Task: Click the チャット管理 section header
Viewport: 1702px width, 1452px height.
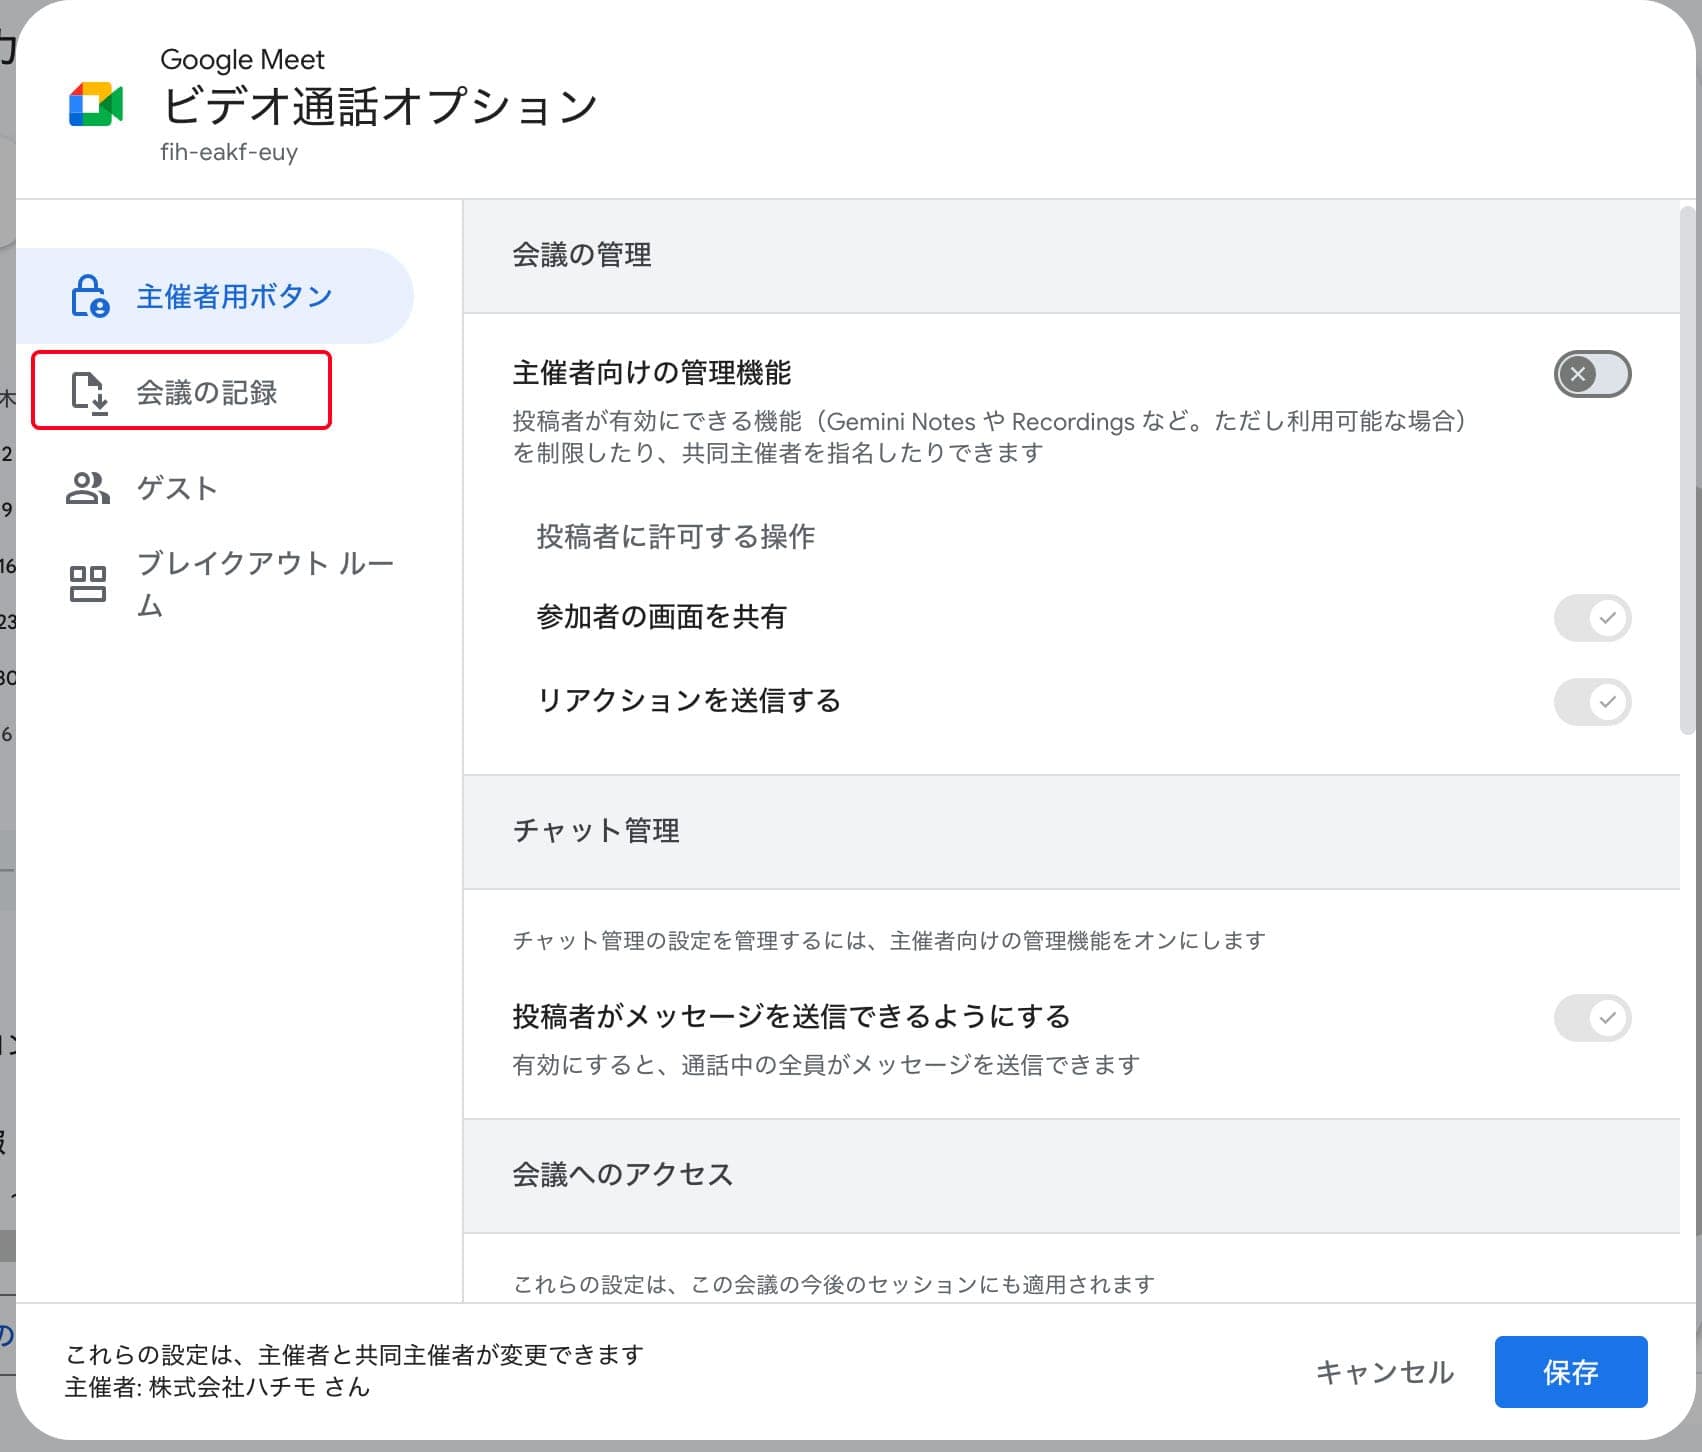Action: click(596, 831)
